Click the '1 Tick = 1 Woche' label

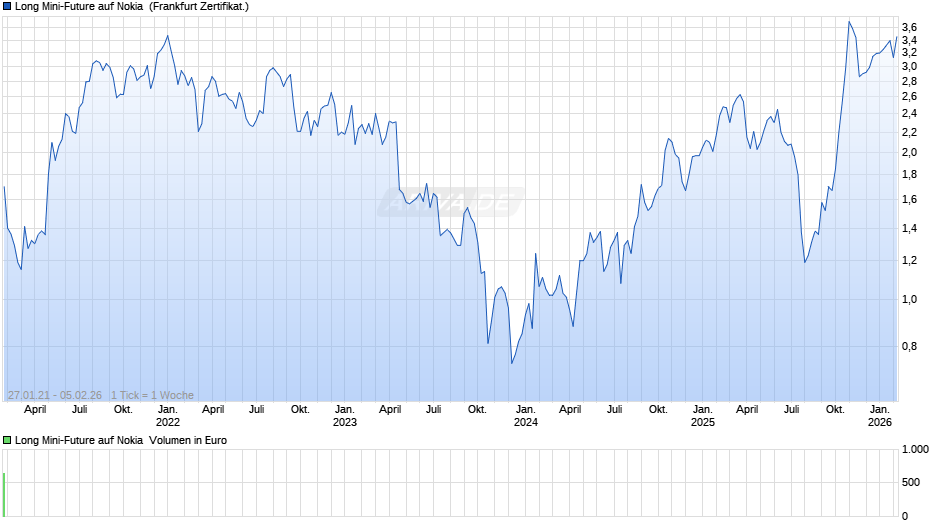152,395
